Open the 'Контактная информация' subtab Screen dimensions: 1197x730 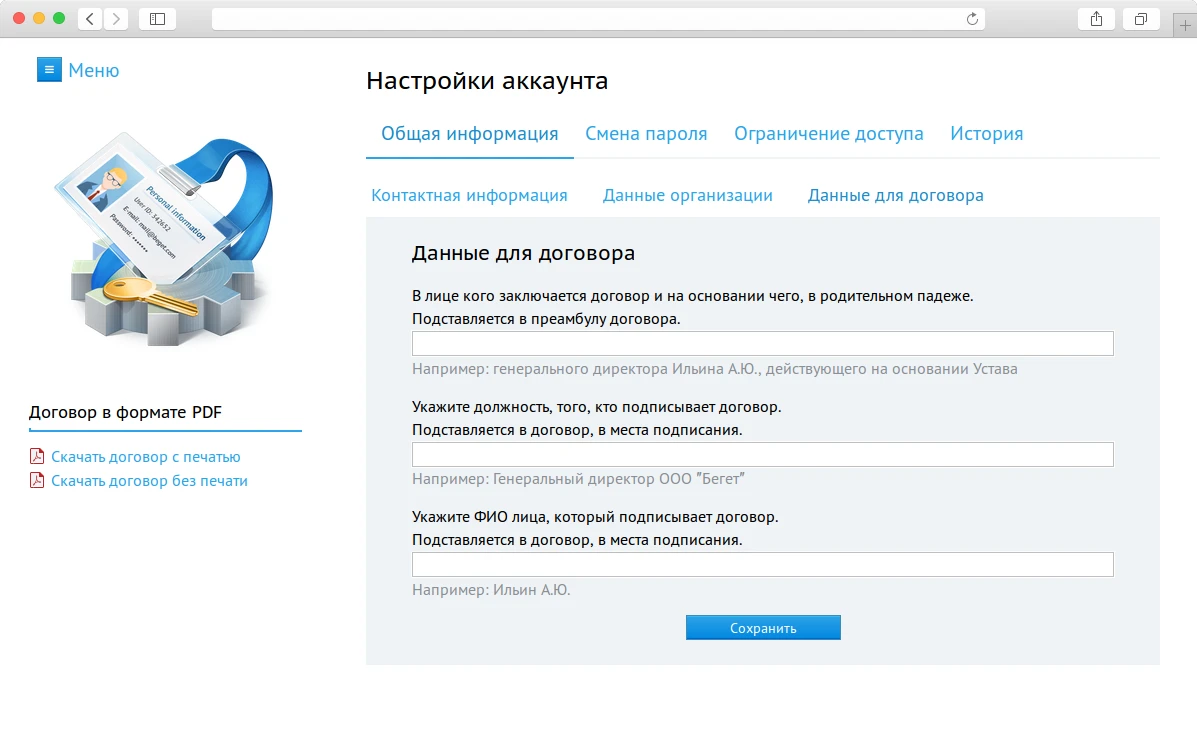point(470,195)
